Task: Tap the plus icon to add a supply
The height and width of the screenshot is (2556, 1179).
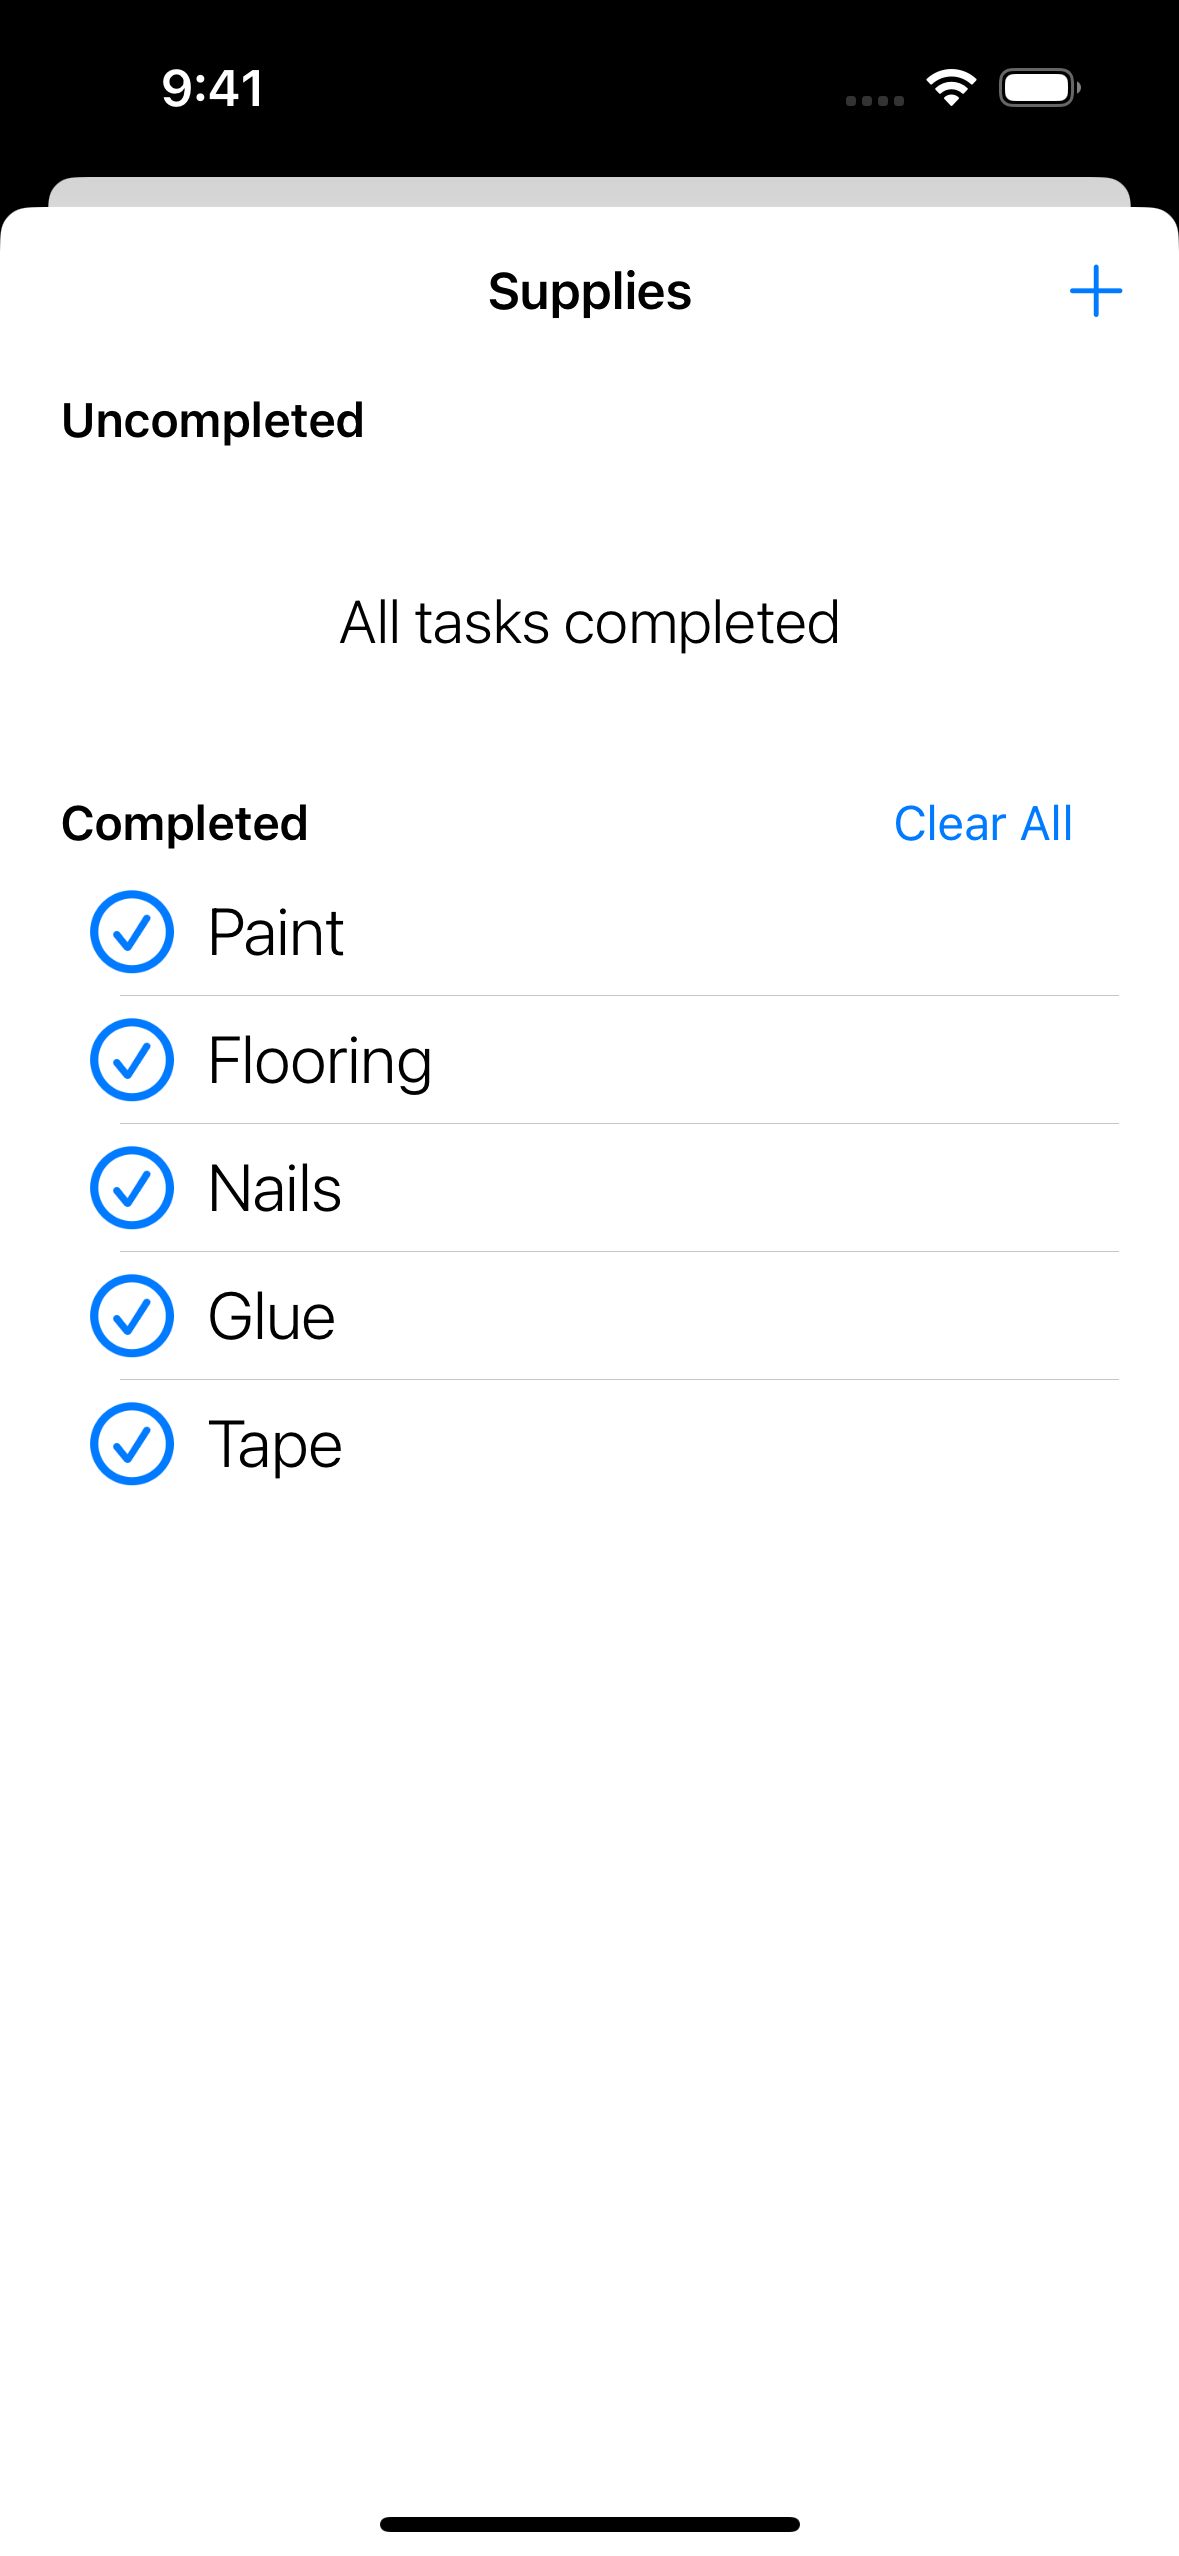Action: click(1095, 291)
